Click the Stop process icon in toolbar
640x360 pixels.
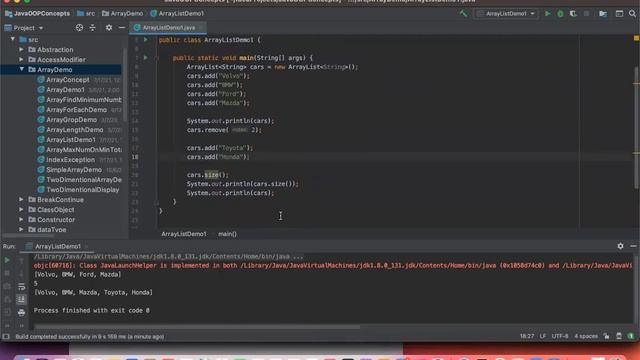pos(587,13)
